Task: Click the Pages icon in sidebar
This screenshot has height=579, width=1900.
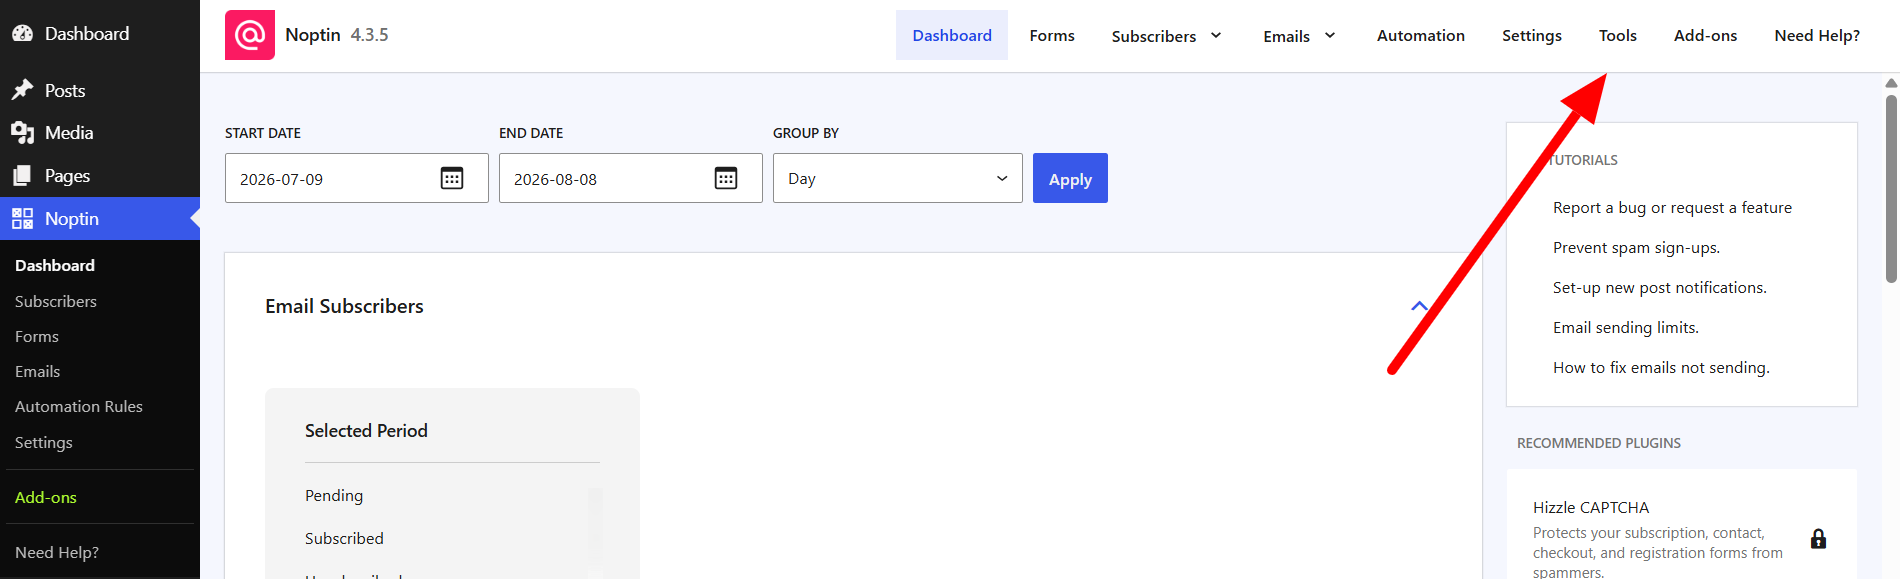Action: click(22, 175)
